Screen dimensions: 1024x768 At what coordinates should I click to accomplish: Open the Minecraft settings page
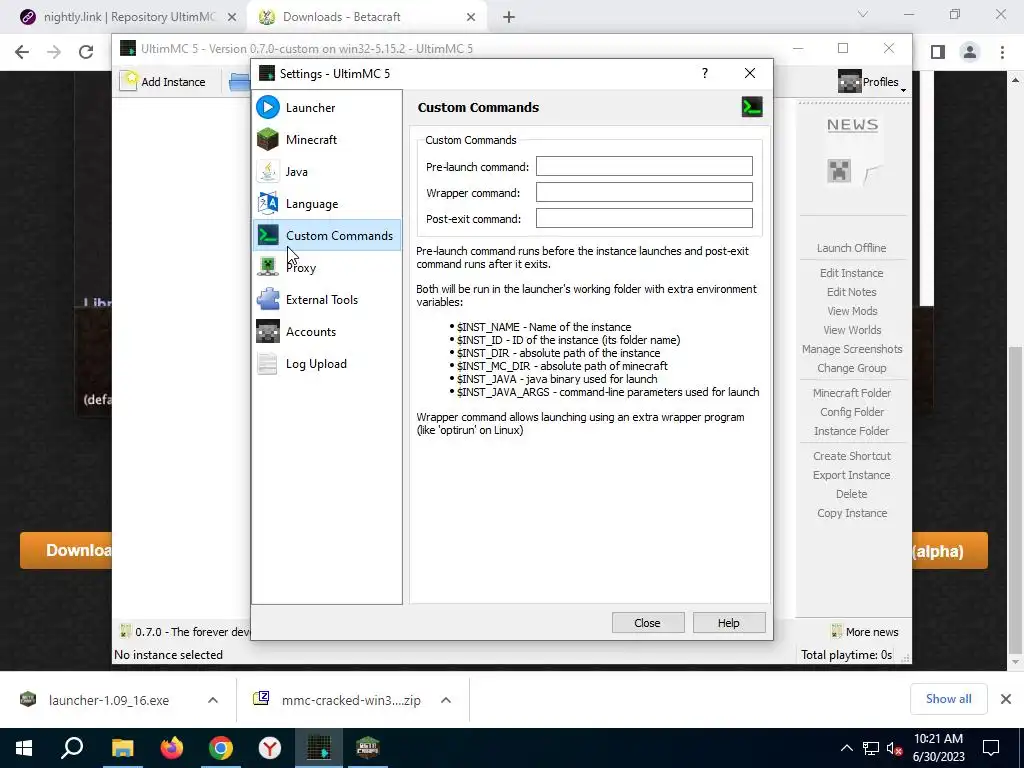(x=327, y=140)
